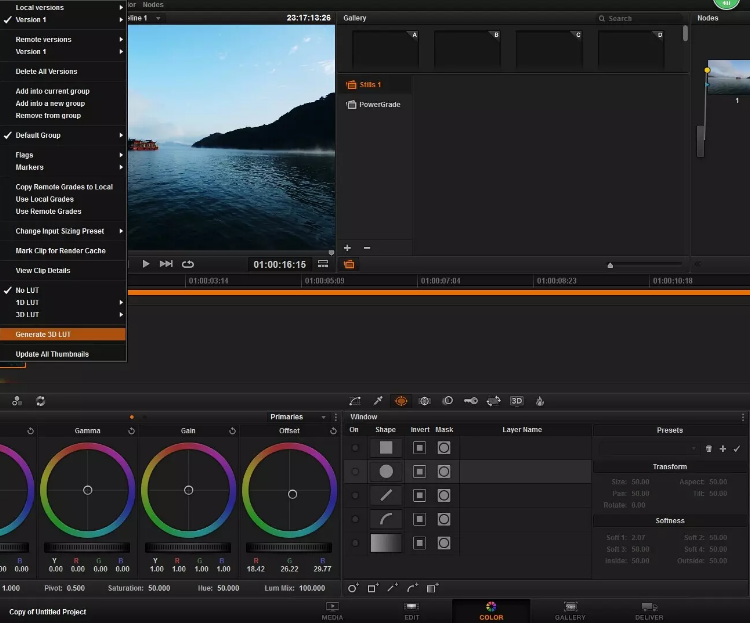Toggle Invert for the gradient window

[x=419, y=543]
